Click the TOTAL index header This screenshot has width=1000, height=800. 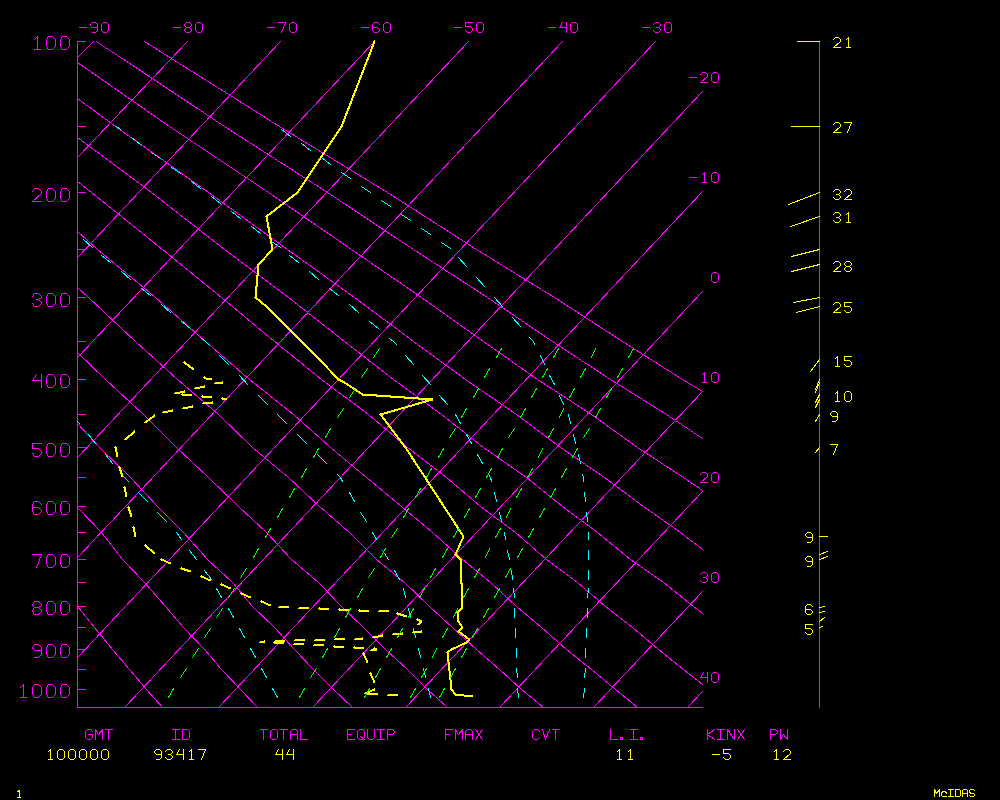pos(283,735)
